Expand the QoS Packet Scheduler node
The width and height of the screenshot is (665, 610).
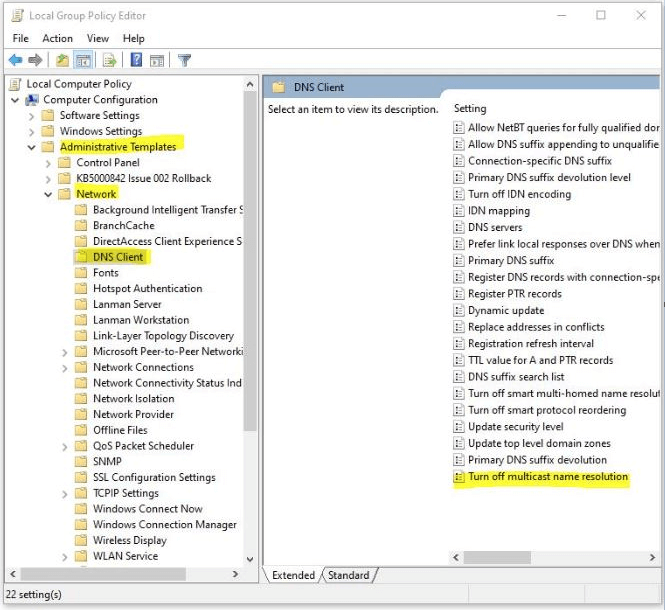click(x=64, y=447)
